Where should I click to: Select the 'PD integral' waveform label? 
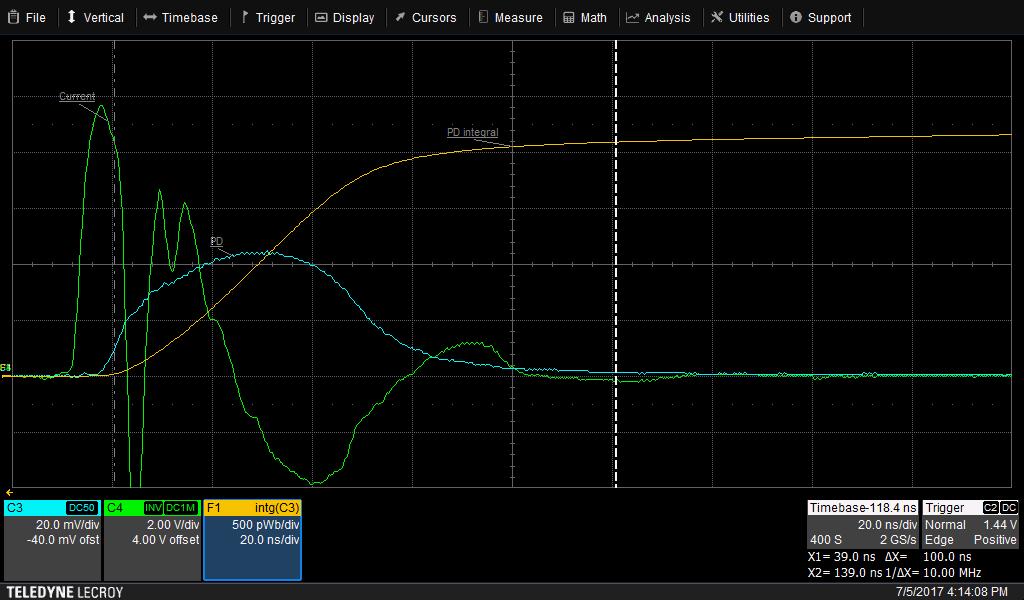pyautogui.click(x=472, y=133)
